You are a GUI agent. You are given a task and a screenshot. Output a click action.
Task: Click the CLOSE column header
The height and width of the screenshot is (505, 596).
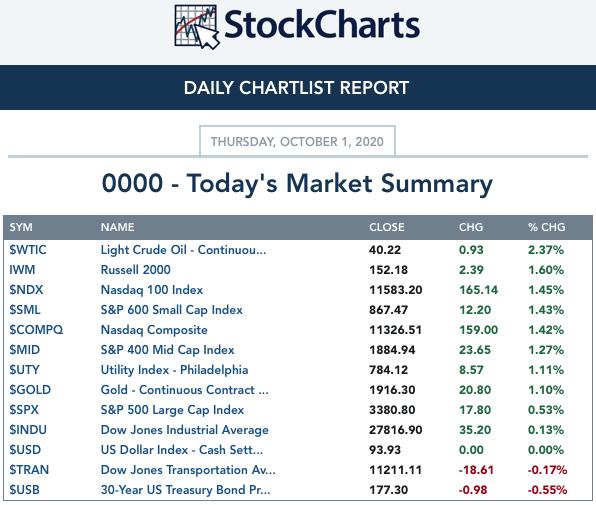tap(387, 227)
